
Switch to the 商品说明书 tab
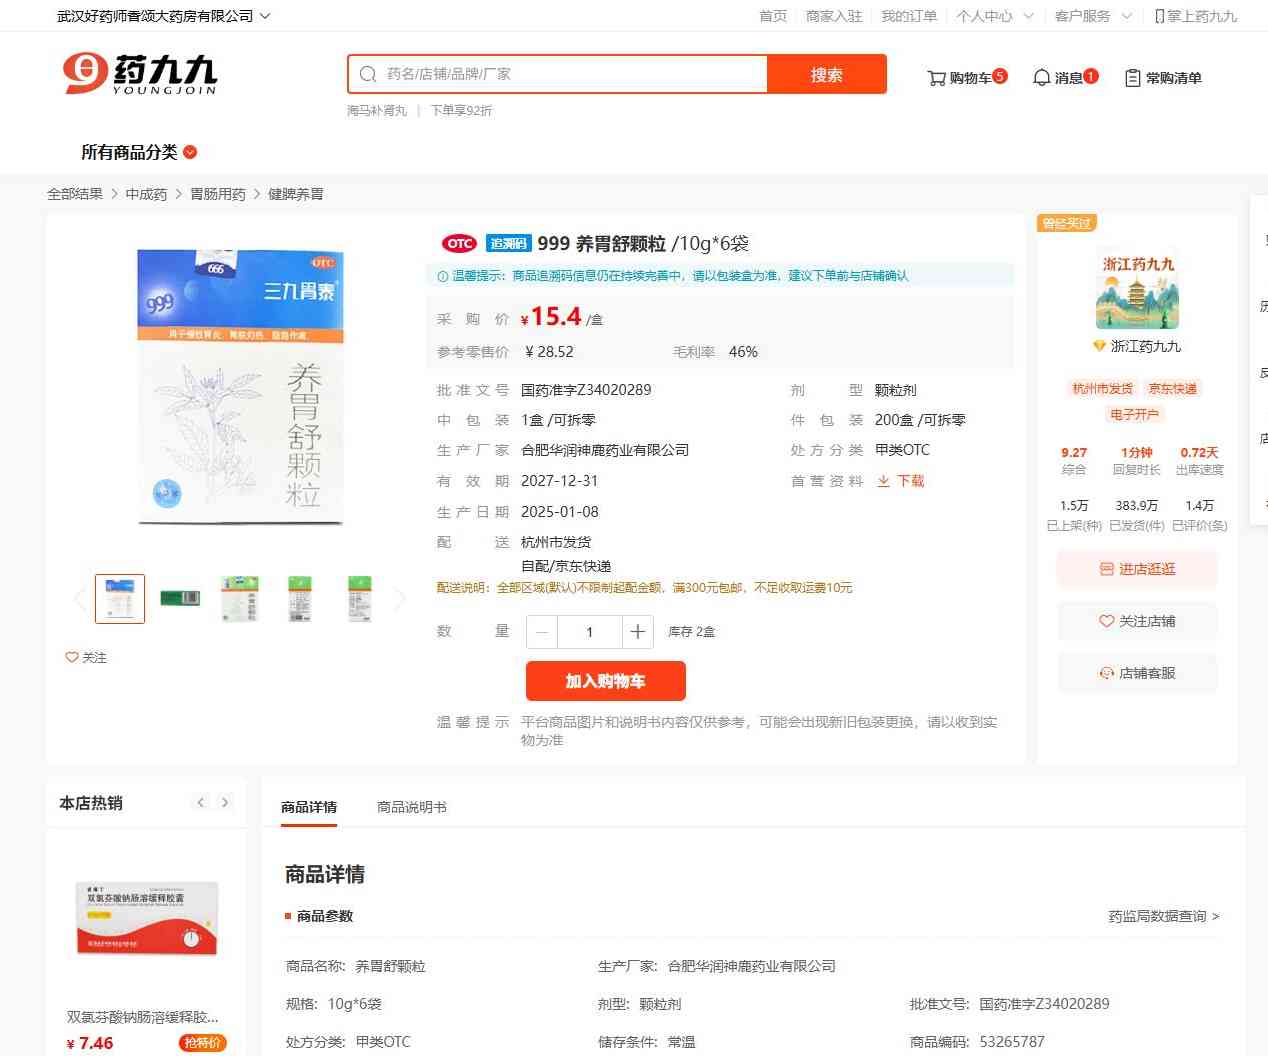click(x=411, y=807)
